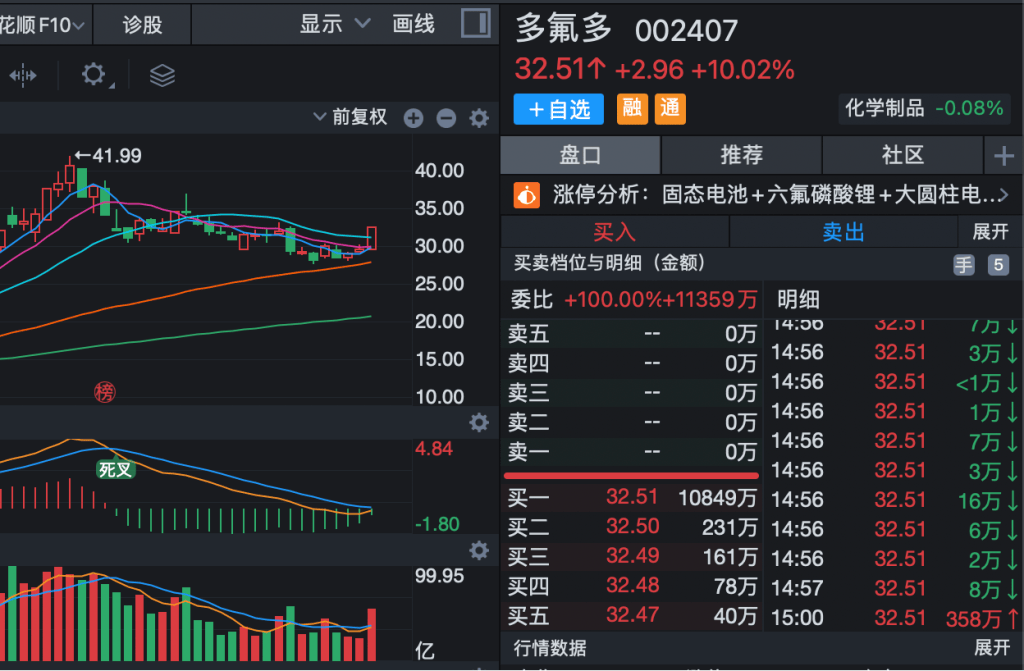The image size is (1024, 671).
Task: Add stock with +自选 button
Action: pyautogui.click(x=559, y=109)
